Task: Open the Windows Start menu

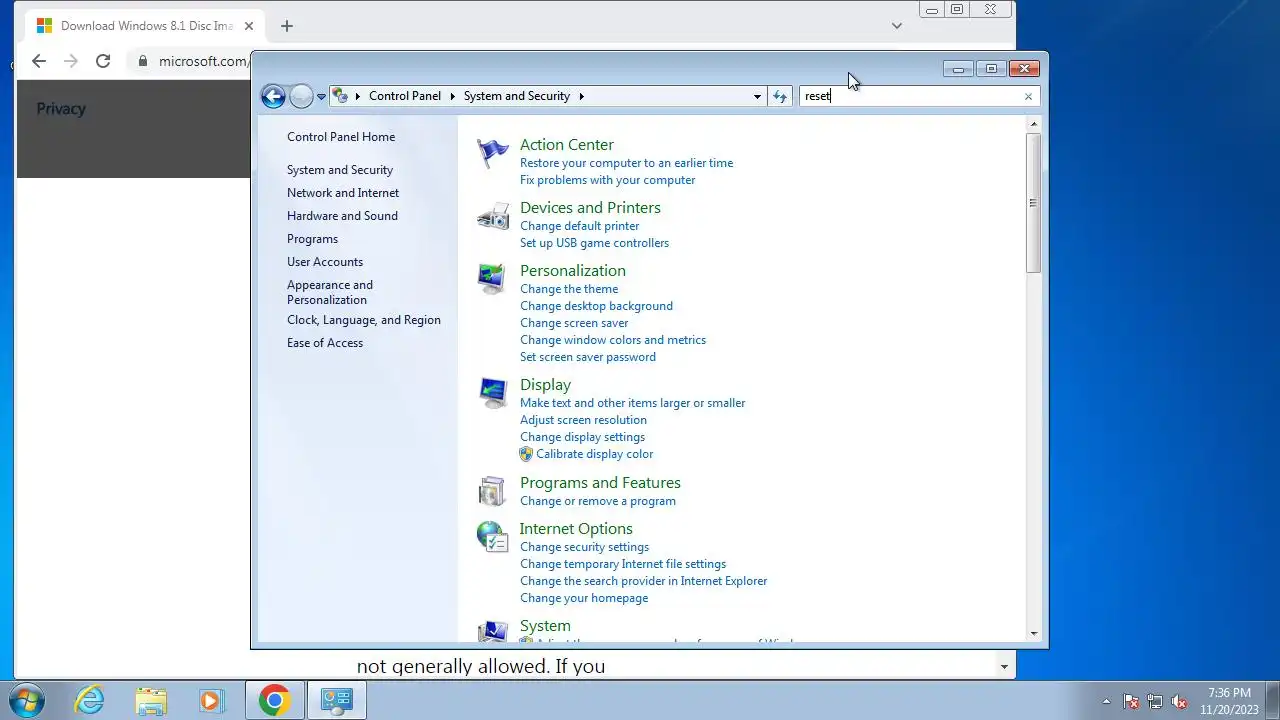Action: [26, 700]
